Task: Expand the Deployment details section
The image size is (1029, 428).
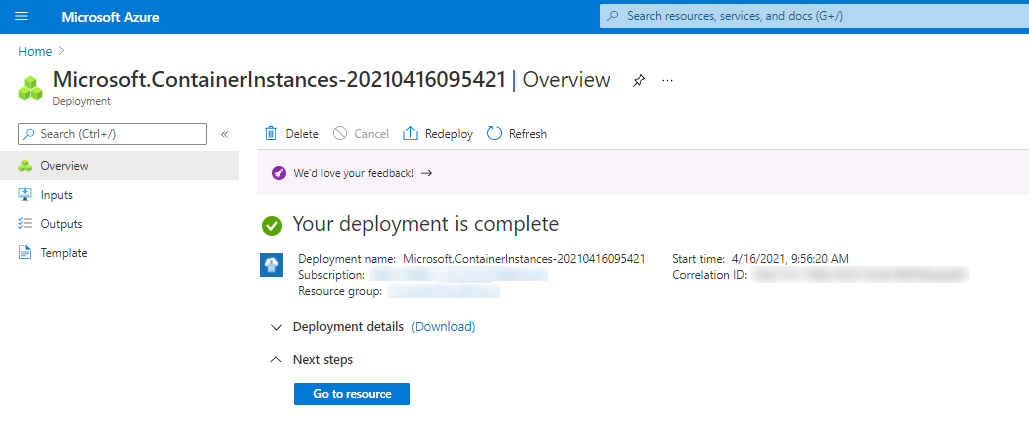Action: point(276,327)
